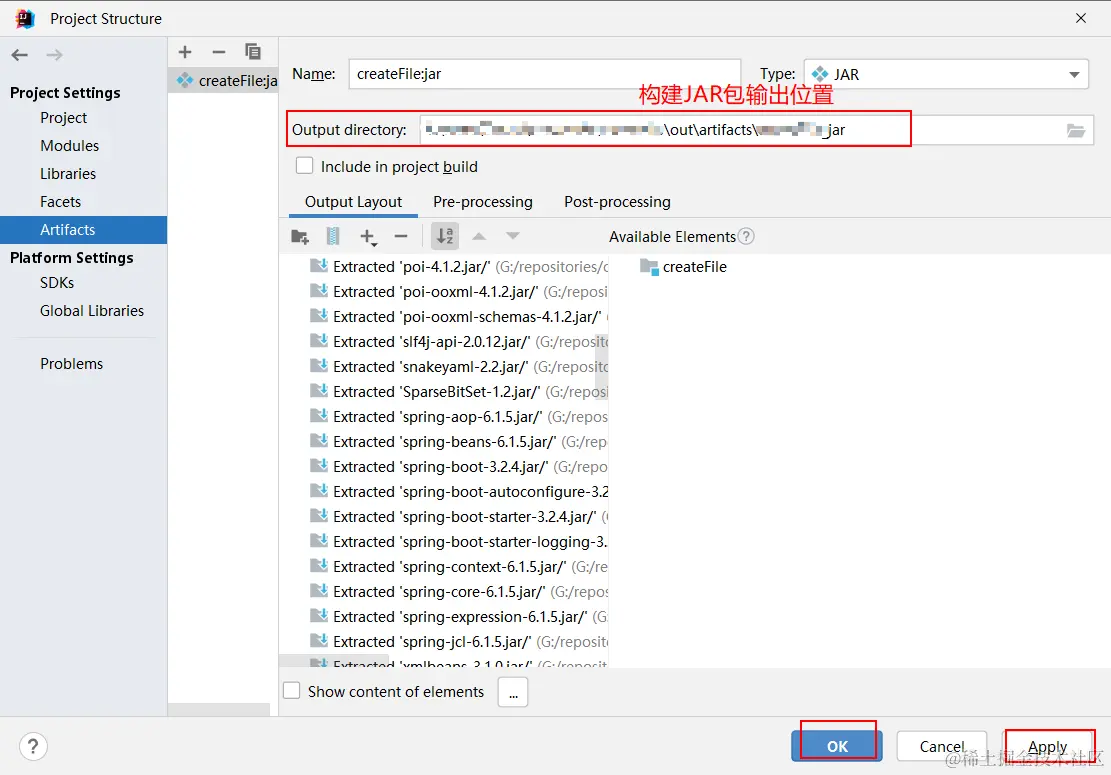
Task: Click the JAR type icon in Type field
Action: pos(820,74)
